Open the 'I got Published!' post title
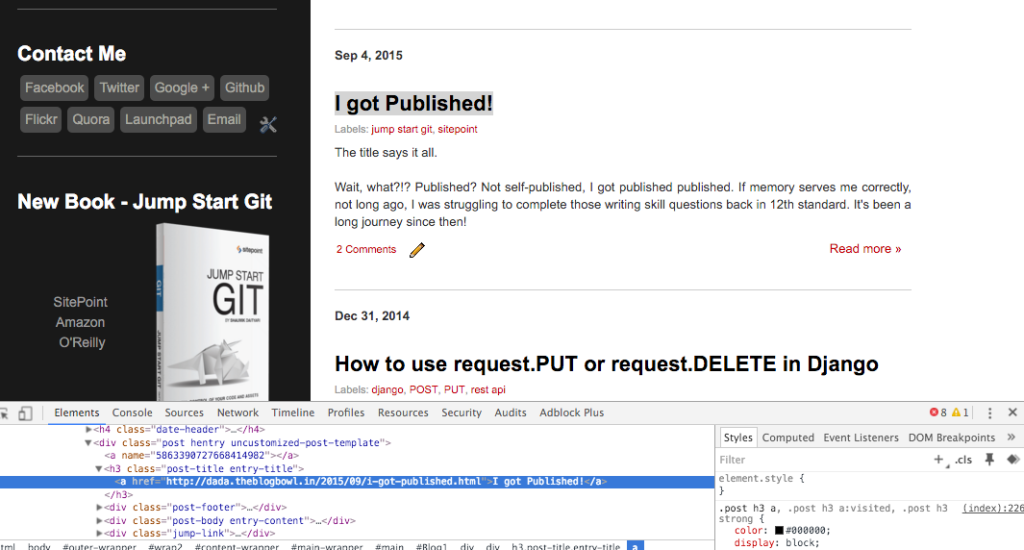 click(x=413, y=103)
